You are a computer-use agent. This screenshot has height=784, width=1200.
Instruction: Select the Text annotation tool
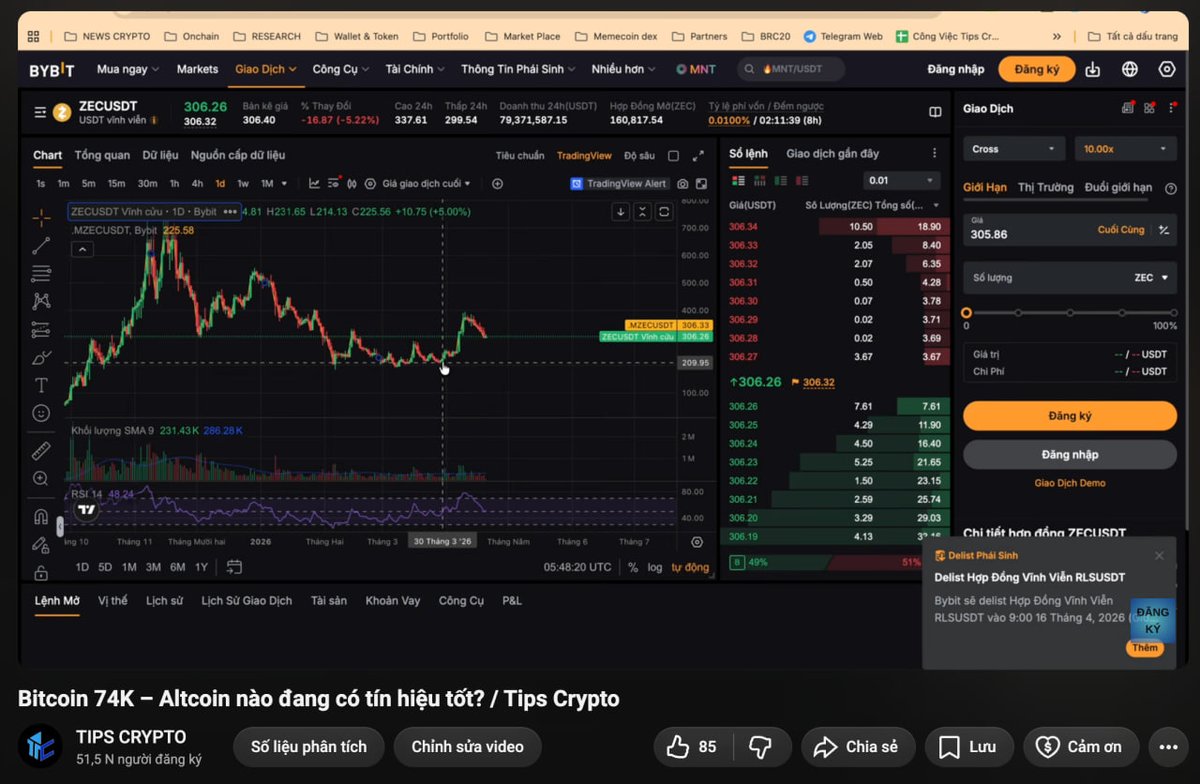41,385
